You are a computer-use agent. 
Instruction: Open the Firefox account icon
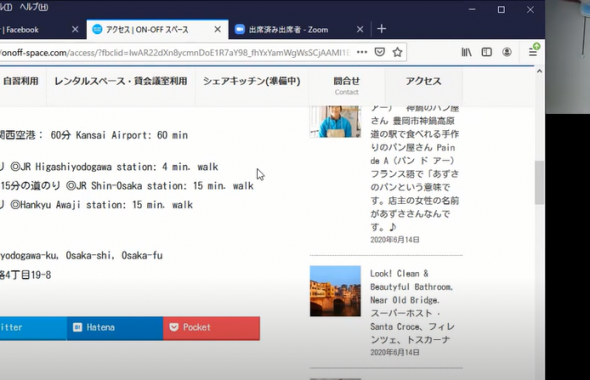point(507,52)
